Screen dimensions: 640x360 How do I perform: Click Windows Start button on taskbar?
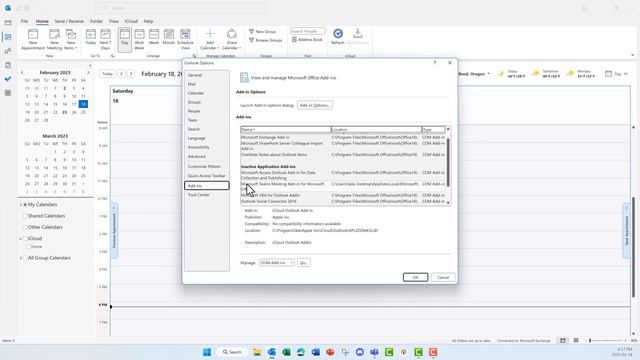(x=207, y=352)
